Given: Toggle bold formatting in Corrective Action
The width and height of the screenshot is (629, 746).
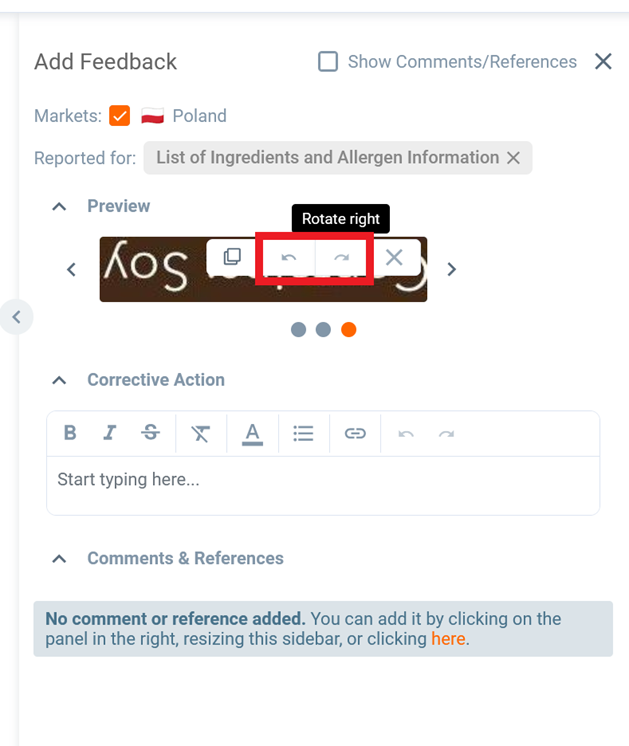Looking at the screenshot, I should pos(70,433).
